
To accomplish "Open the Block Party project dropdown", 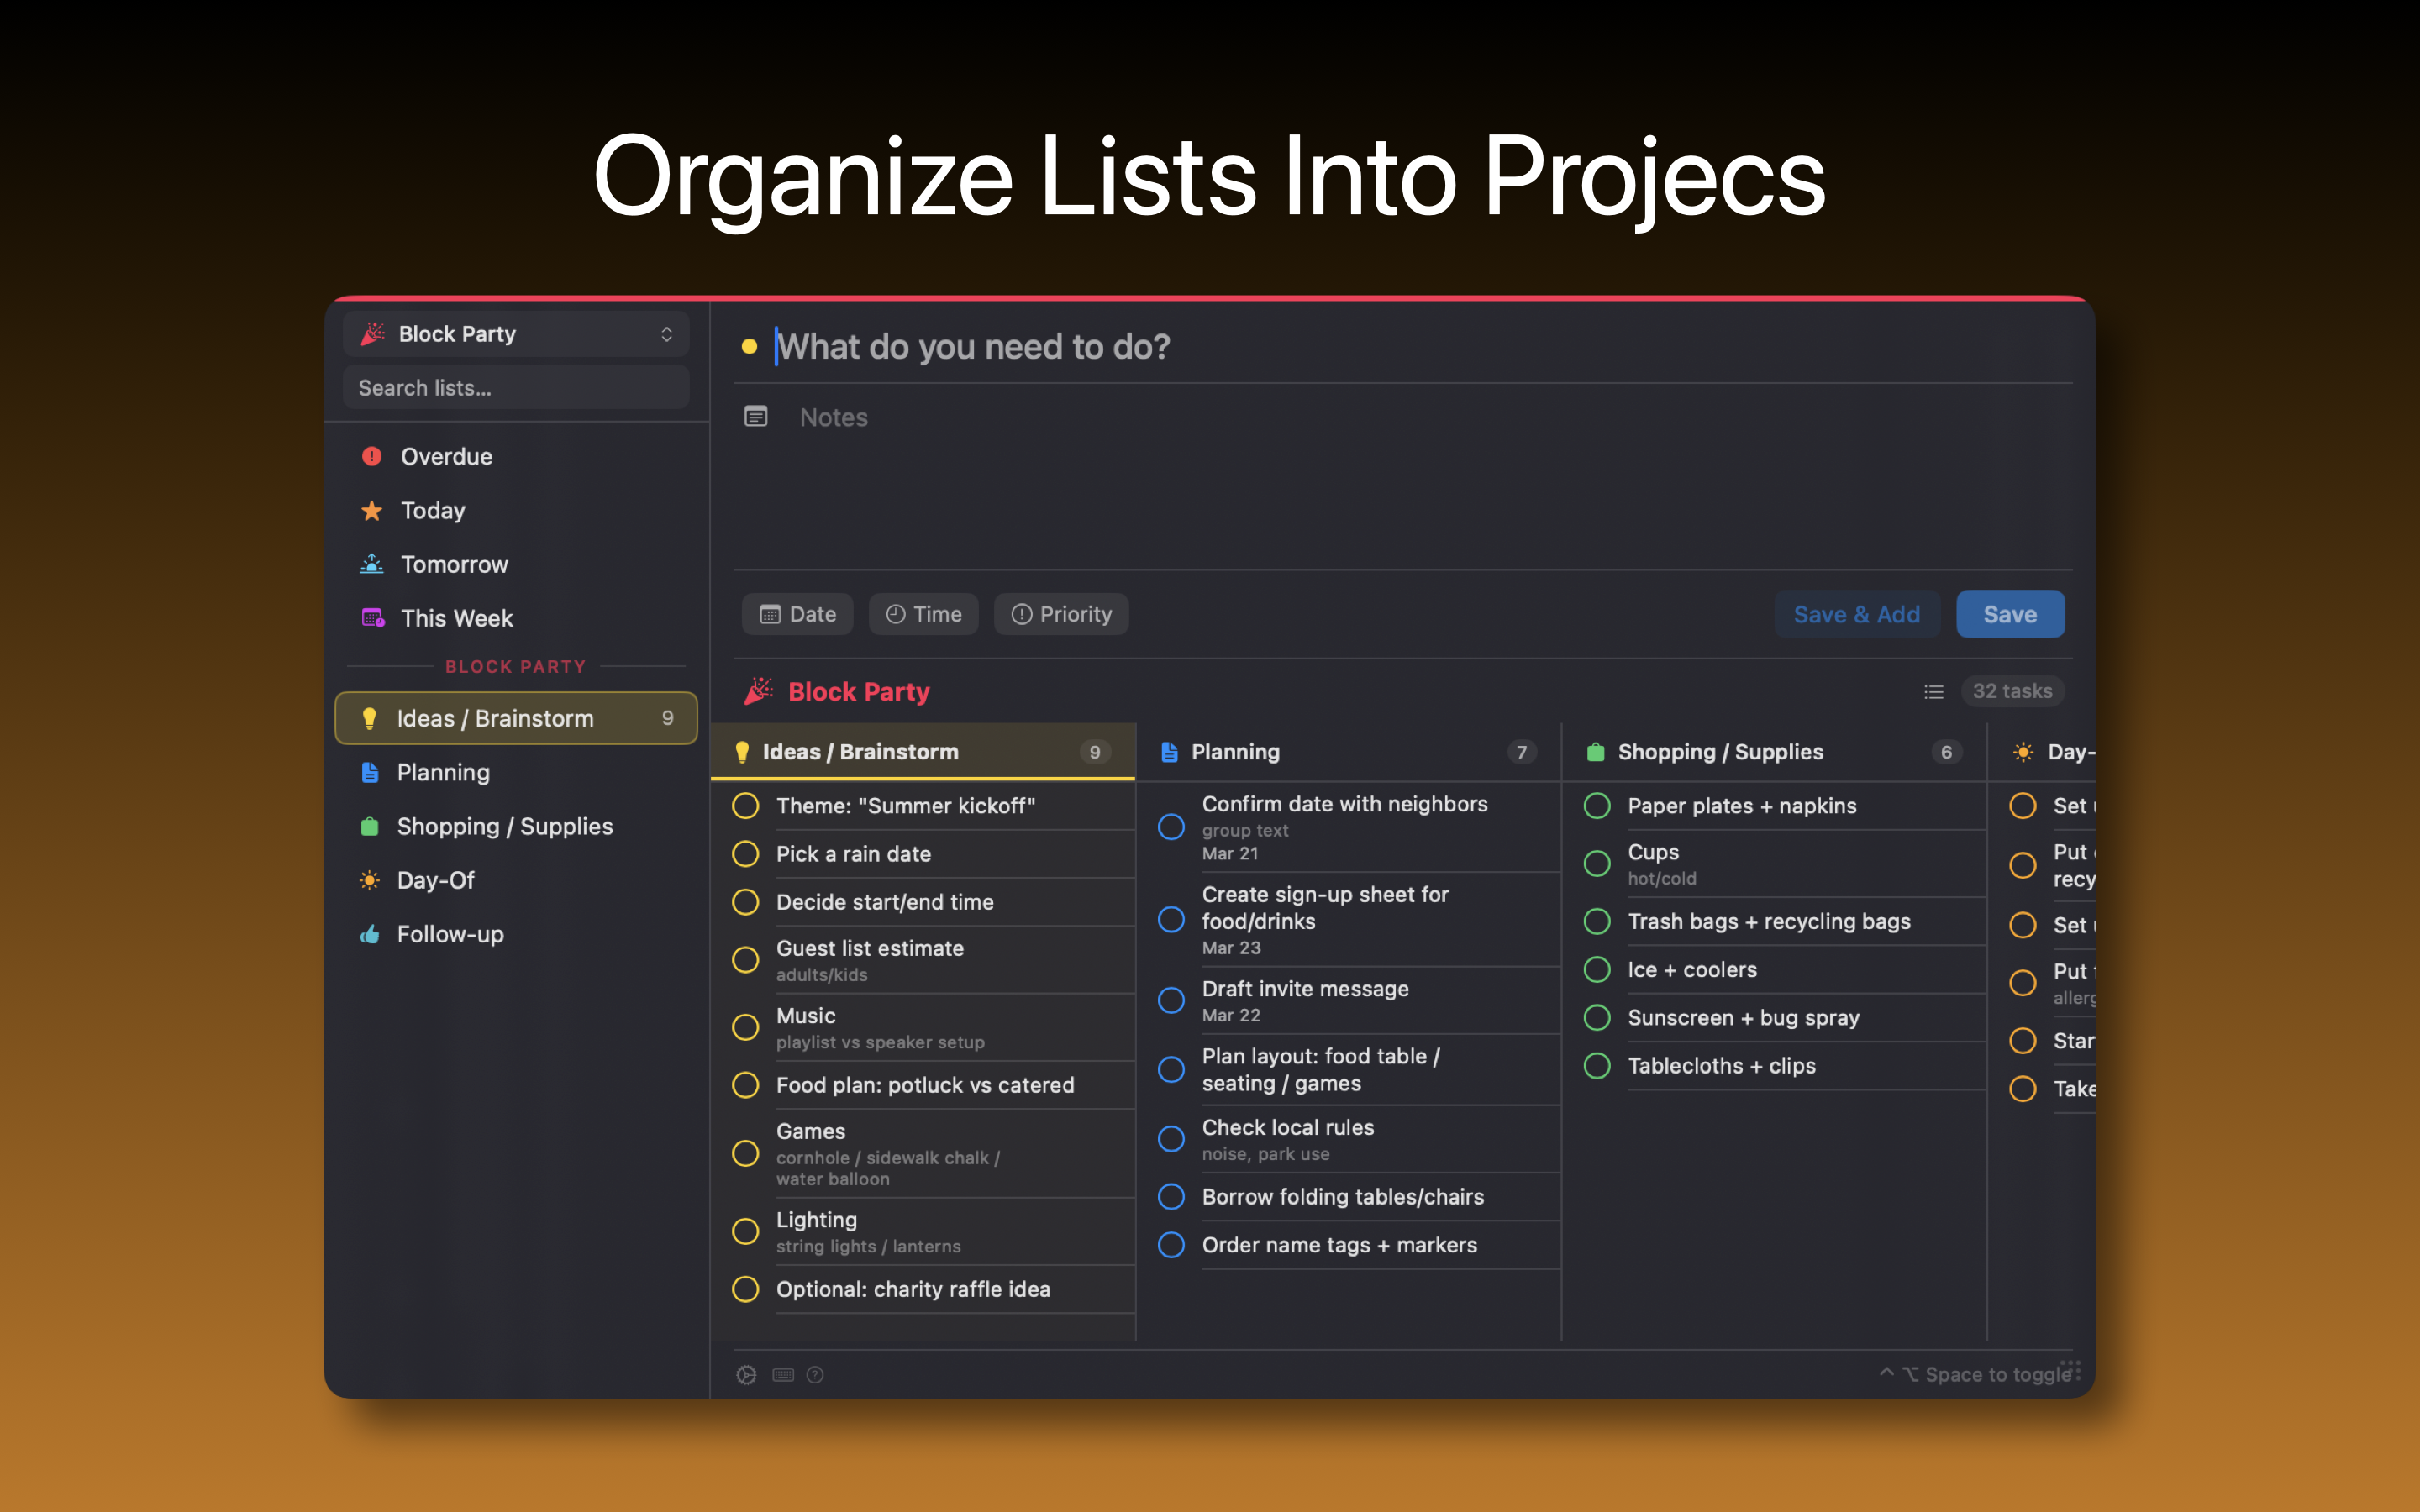I will [516, 334].
